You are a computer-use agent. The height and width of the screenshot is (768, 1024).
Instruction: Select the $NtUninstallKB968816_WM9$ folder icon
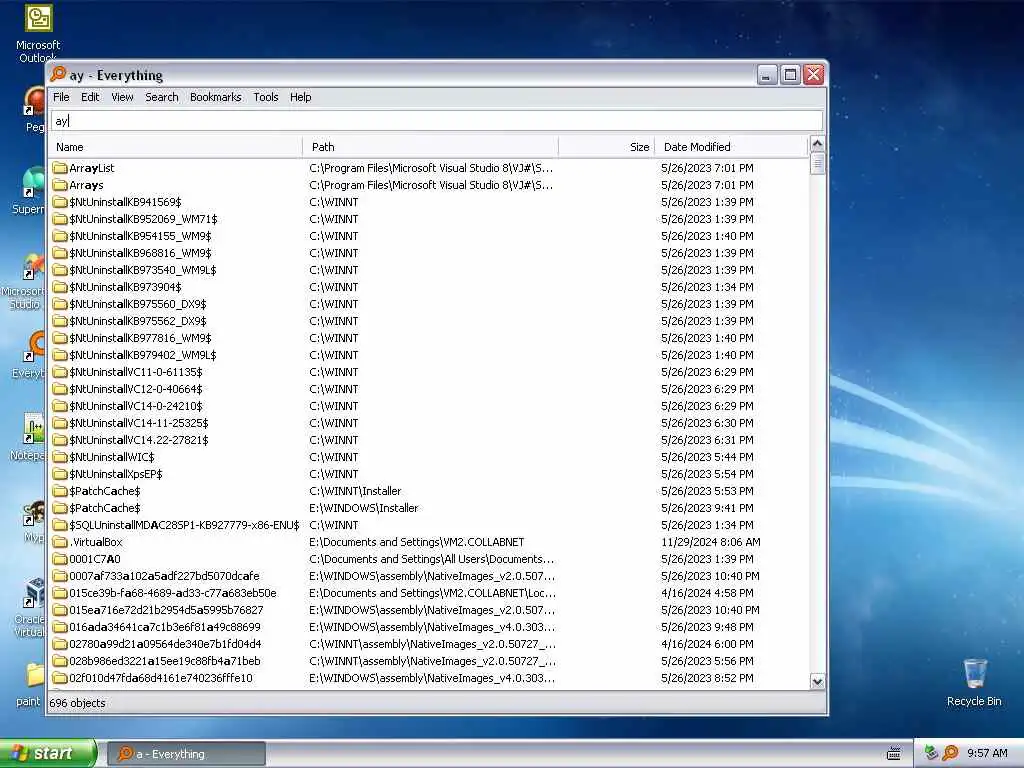pyautogui.click(x=60, y=253)
